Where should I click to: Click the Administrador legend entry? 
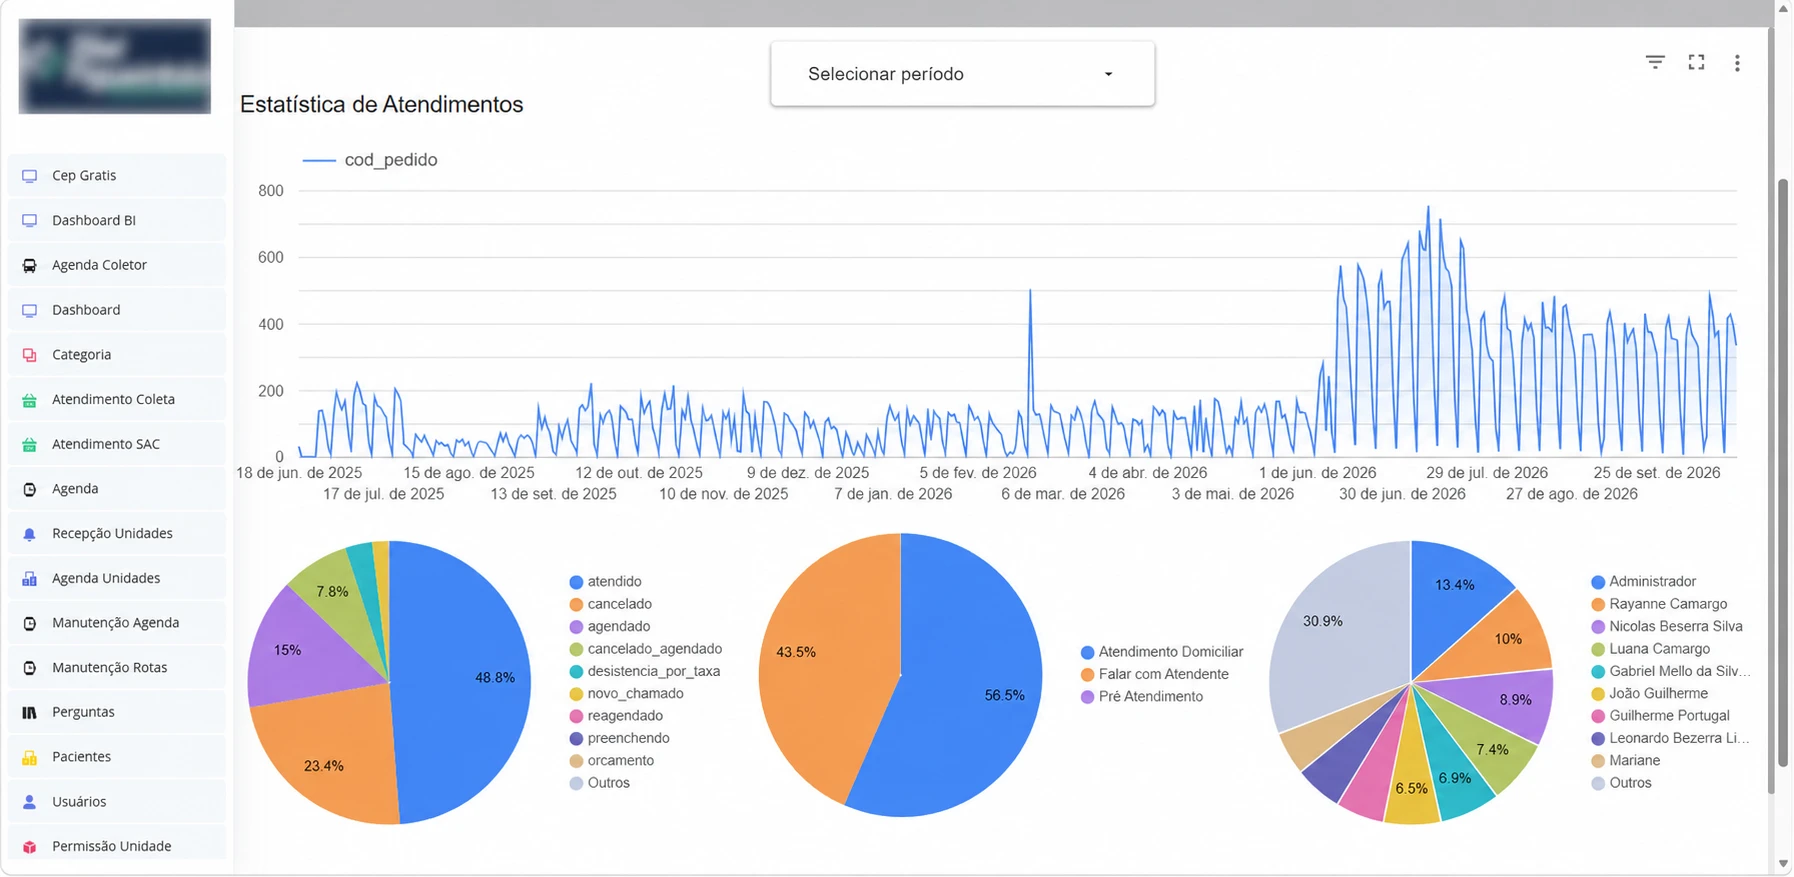click(1644, 582)
